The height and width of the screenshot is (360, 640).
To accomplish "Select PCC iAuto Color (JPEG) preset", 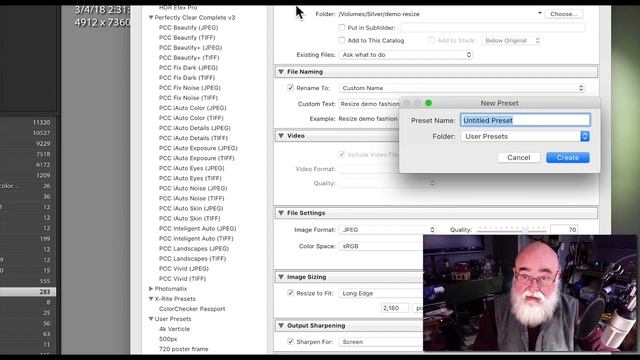I will pos(193,108).
